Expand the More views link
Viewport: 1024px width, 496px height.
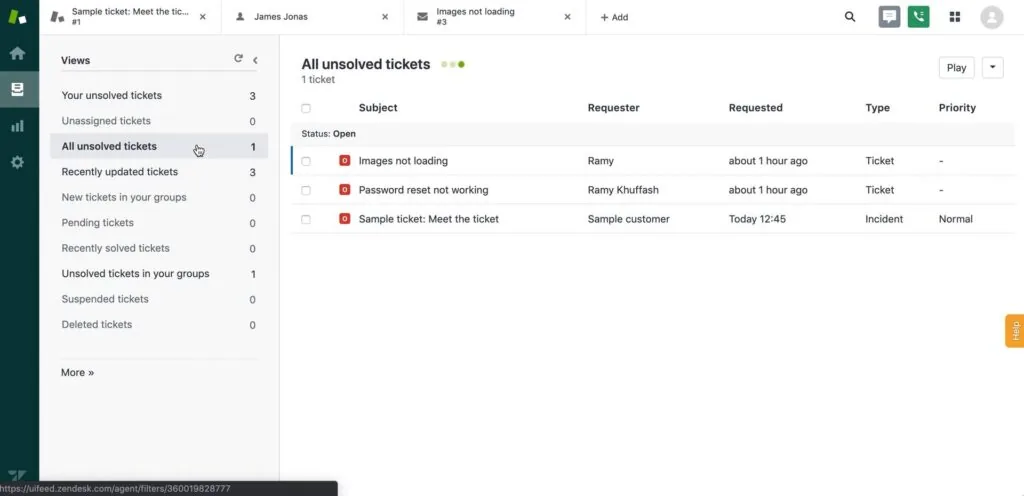[77, 372]
